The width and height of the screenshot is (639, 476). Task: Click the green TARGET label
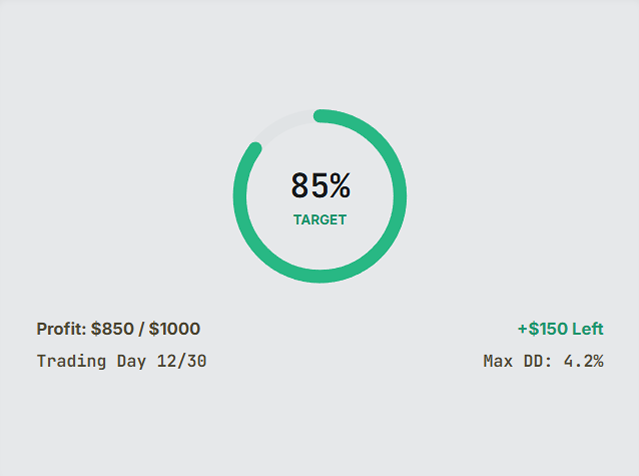(x=320, y=220)
